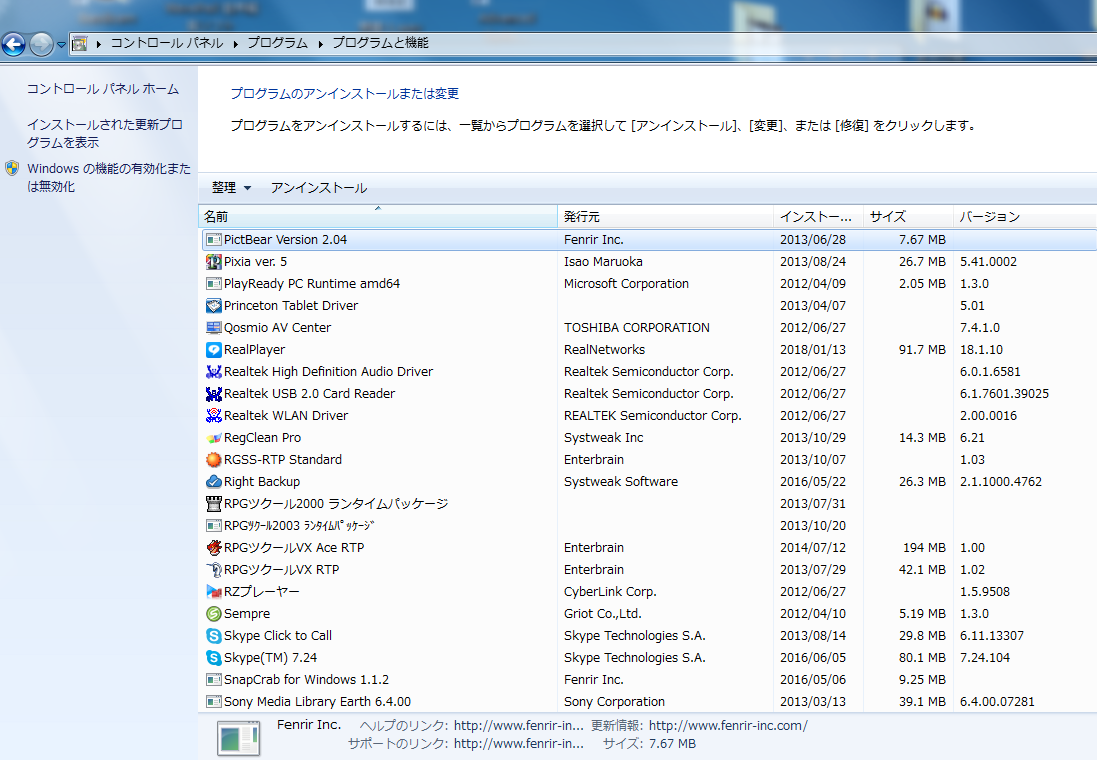This screenshot has height=760, width=1097.
Task: Click the Princeton Tablet Driver icon
Action: coord(213,306)
